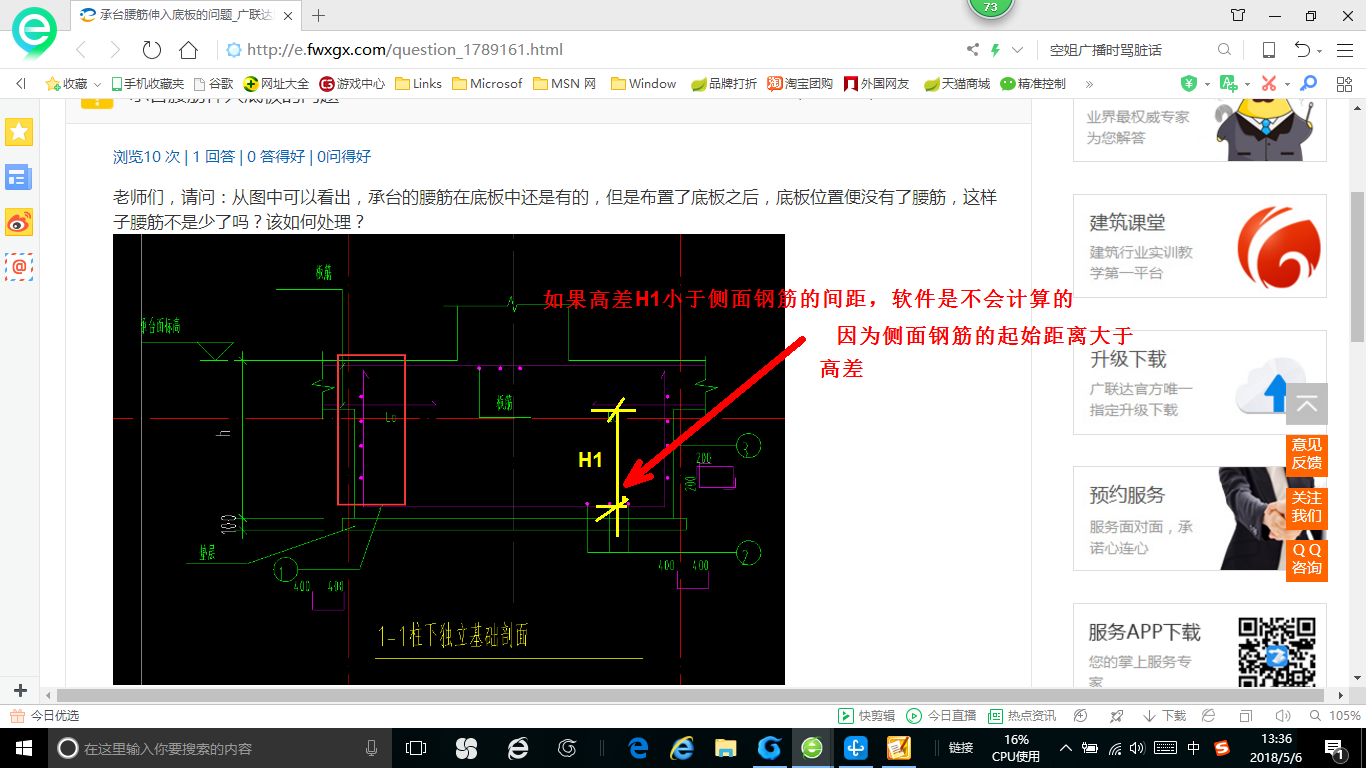Open the mail @ sidebar icon
Image resolution: width=1366 pixels, height=768 pixels.
click(x=19, y=267)
